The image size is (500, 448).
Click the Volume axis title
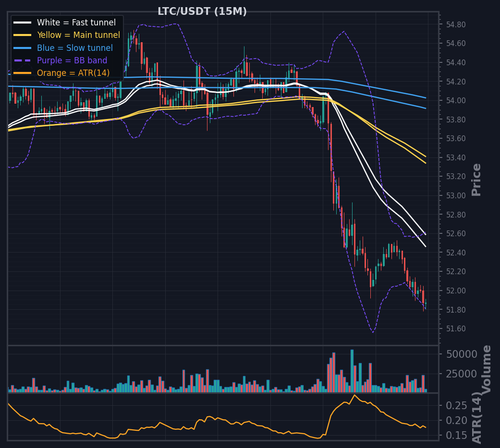[486, 369]
